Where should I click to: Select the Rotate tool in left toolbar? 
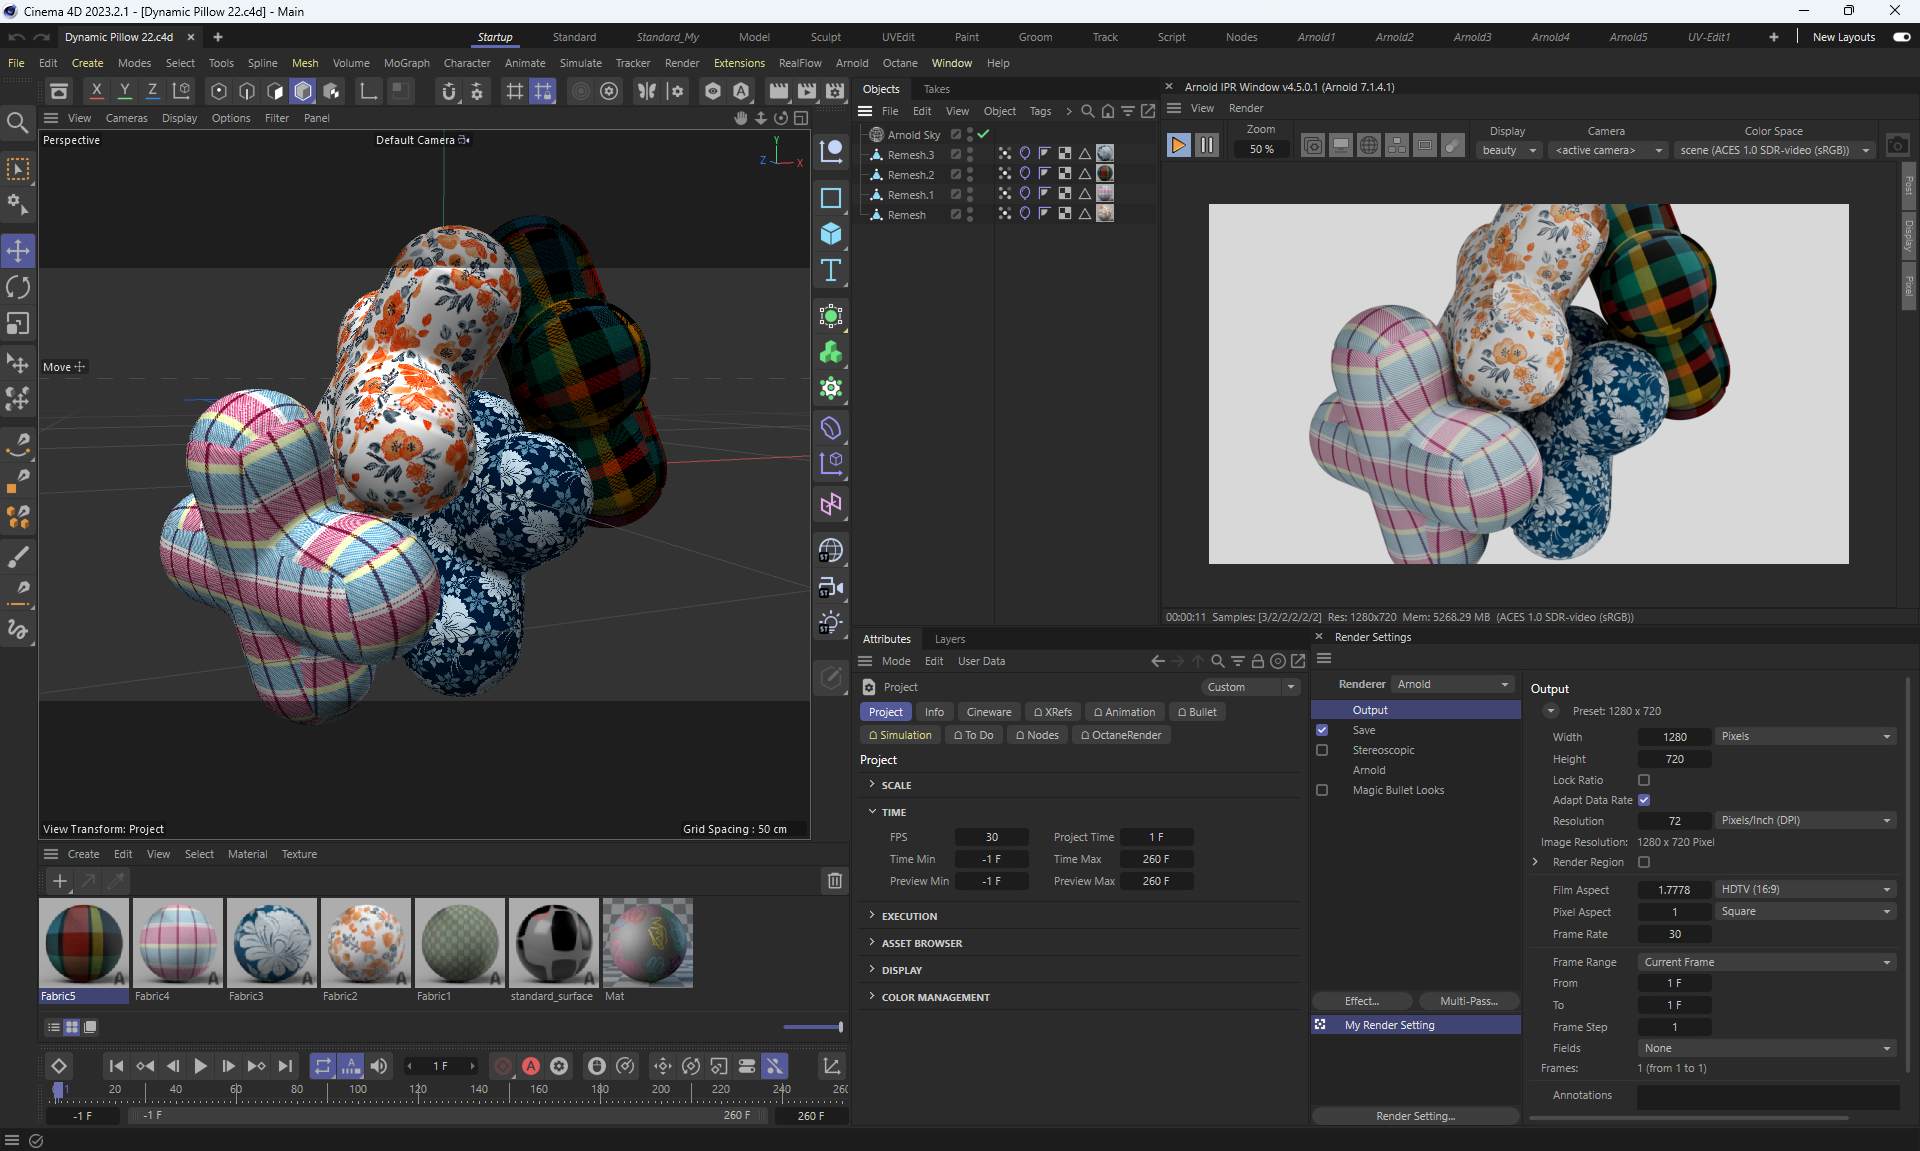18,288
